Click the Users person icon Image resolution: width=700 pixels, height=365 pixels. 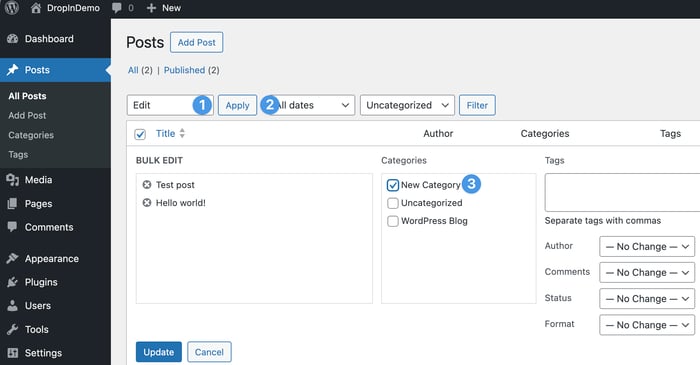click(x=12, y=306)
